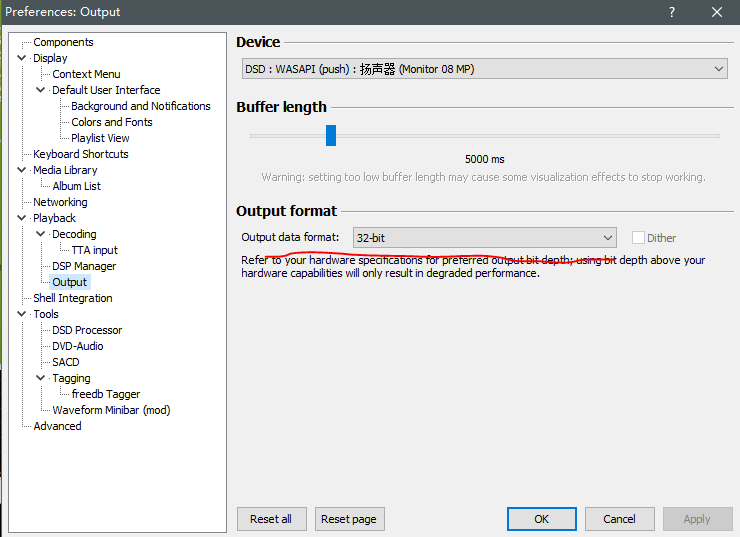Click the Buffer length slider handle
Screen dimensions: 740x537
point(331,136)
